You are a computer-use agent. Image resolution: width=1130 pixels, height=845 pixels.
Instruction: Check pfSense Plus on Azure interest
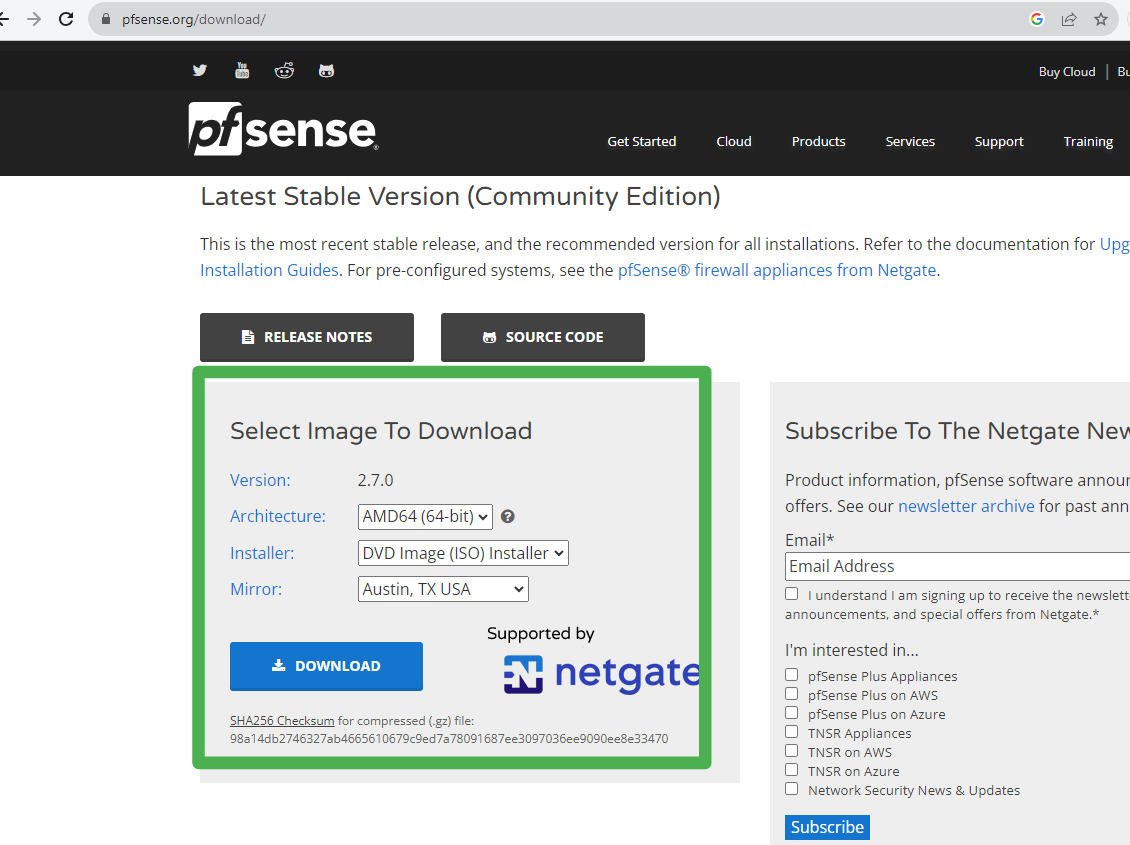pos(791,712)
